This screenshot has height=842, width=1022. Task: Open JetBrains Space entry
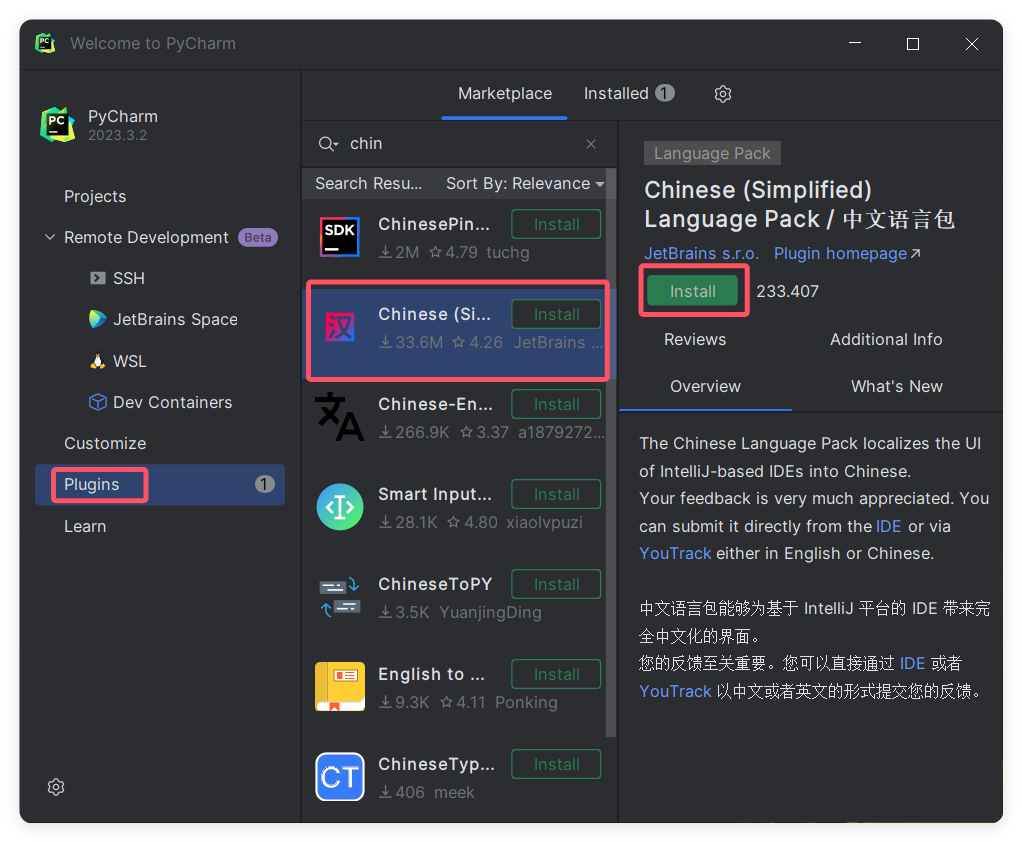pos(163,319)
